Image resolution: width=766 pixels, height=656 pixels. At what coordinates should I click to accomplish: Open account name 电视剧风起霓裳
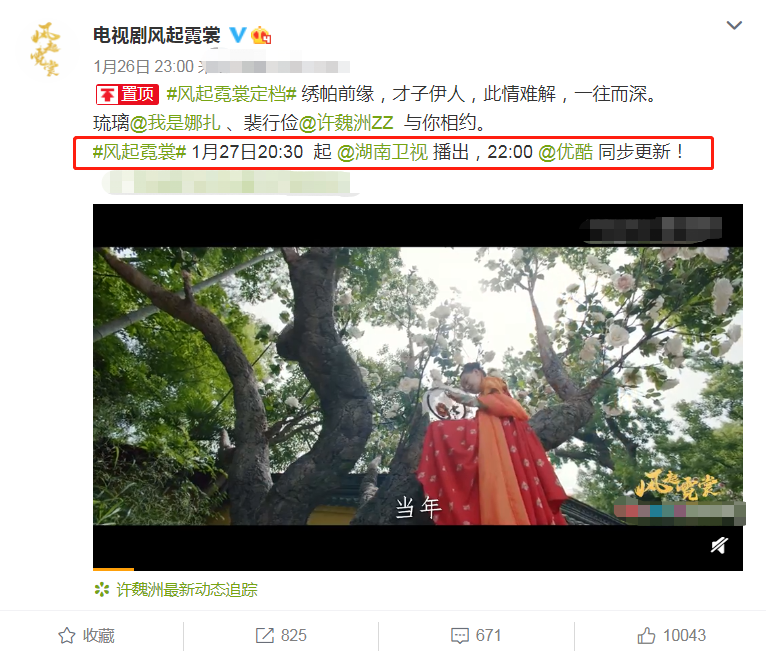point(156,35)
